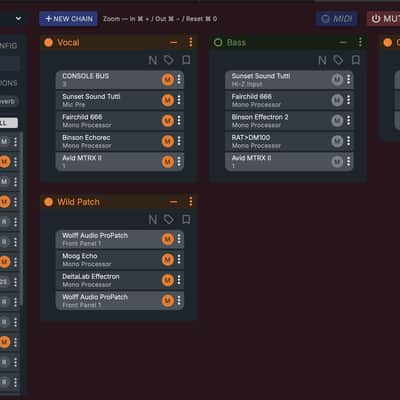Toggle mute M on Moog Echo
400x400 pixels.
[168, 259]
